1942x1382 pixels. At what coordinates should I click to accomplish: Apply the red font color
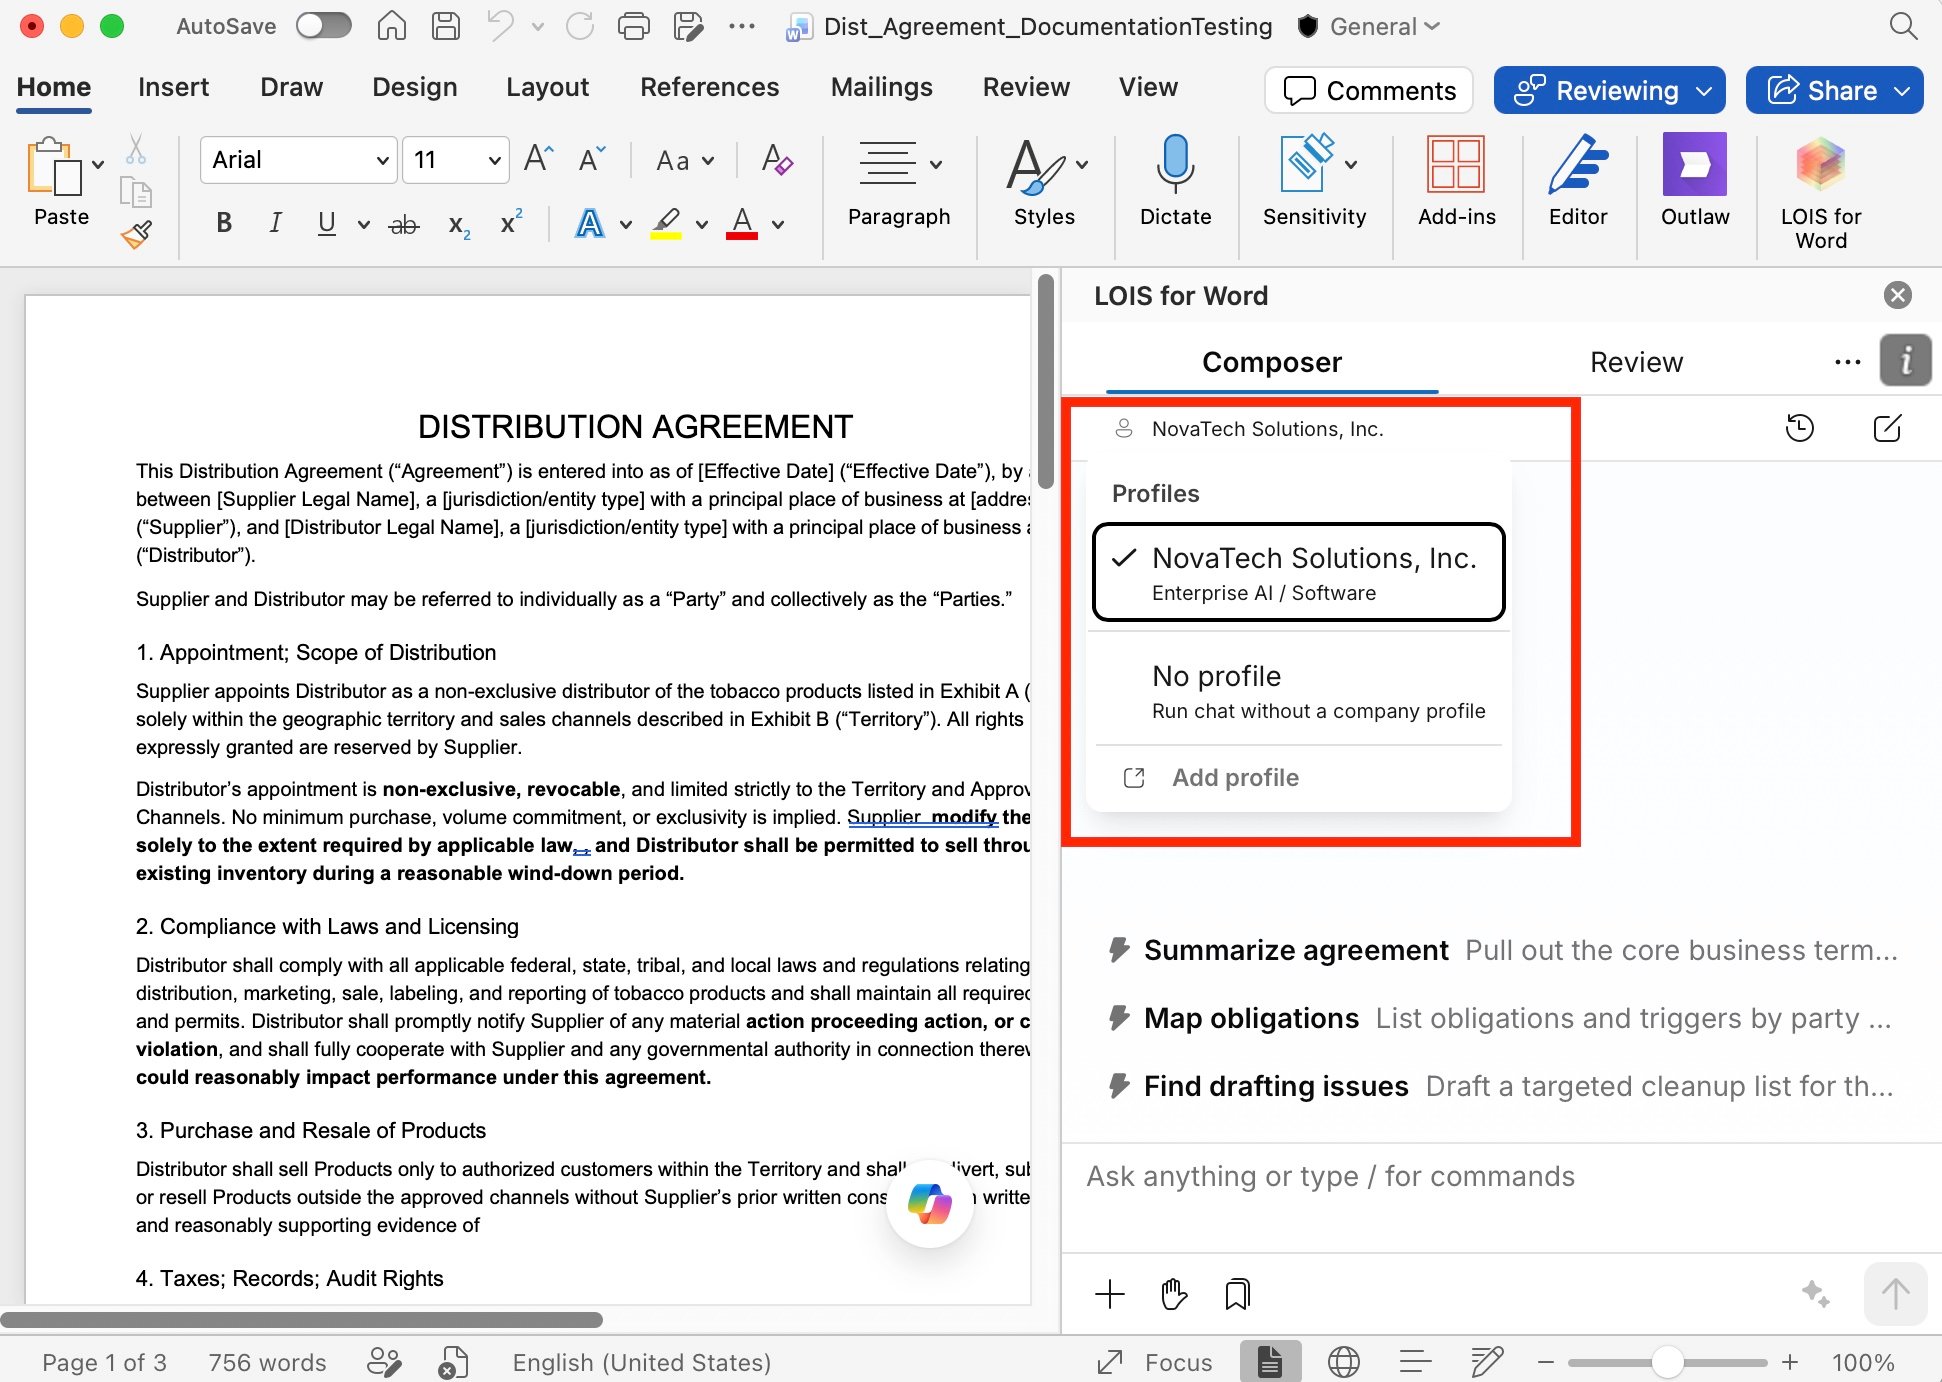click(x=741, y=223)
